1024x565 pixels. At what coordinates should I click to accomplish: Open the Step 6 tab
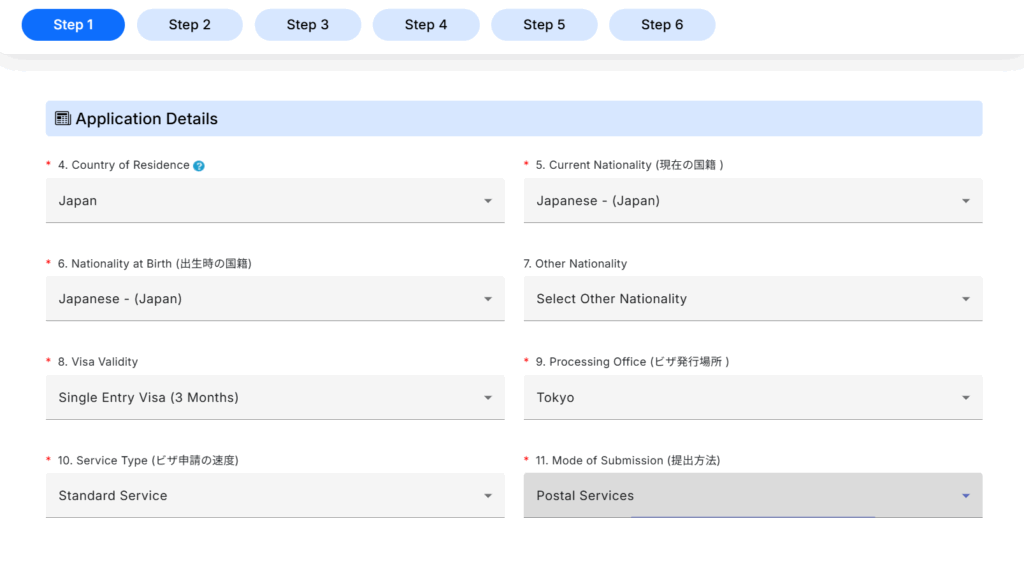click(662, 25)
